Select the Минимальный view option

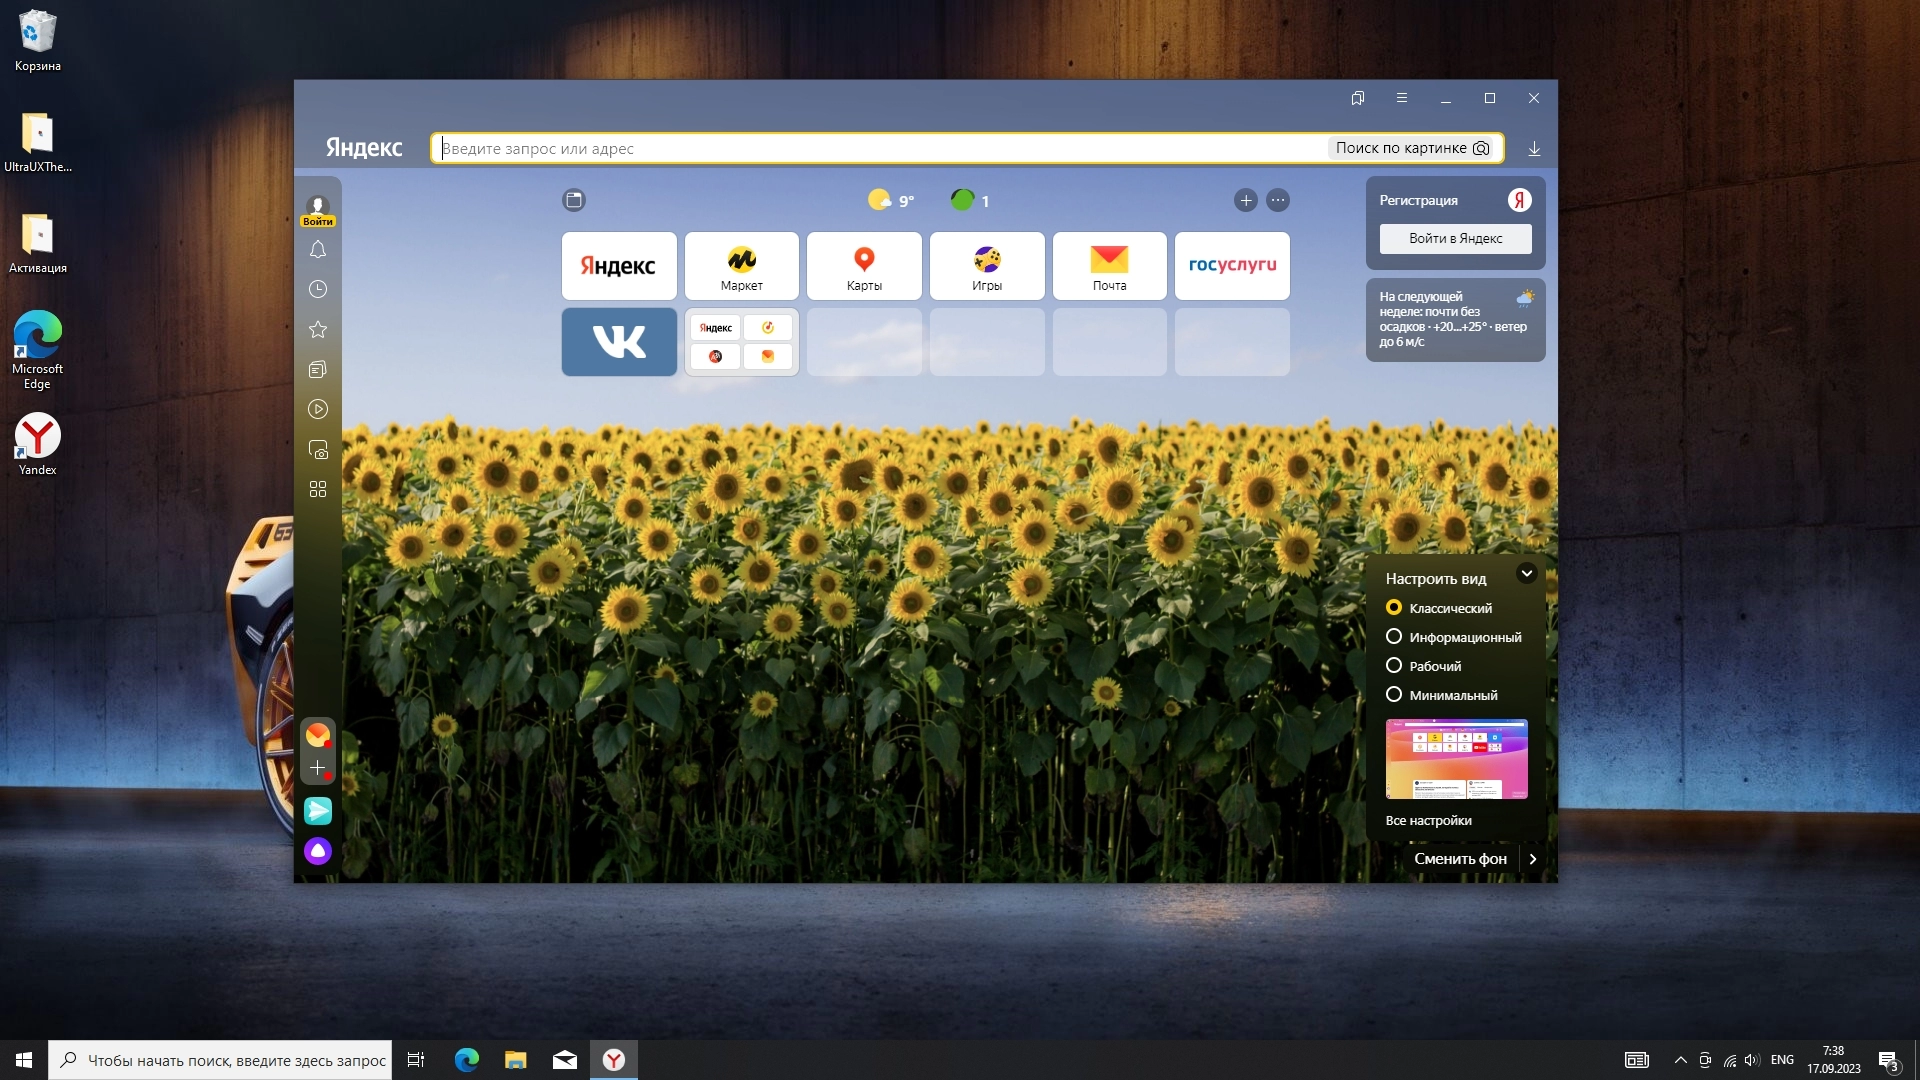(1394, 695)
